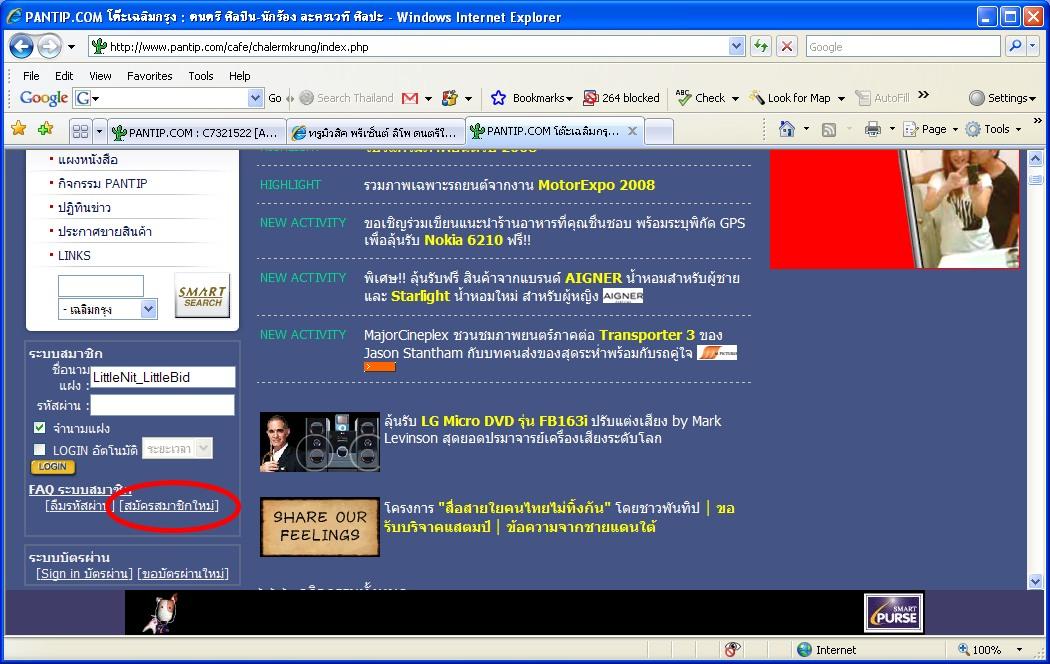Stop loading with the red X icon
This screenshot has width=1050, height=664.
click(x=787, y=46)
